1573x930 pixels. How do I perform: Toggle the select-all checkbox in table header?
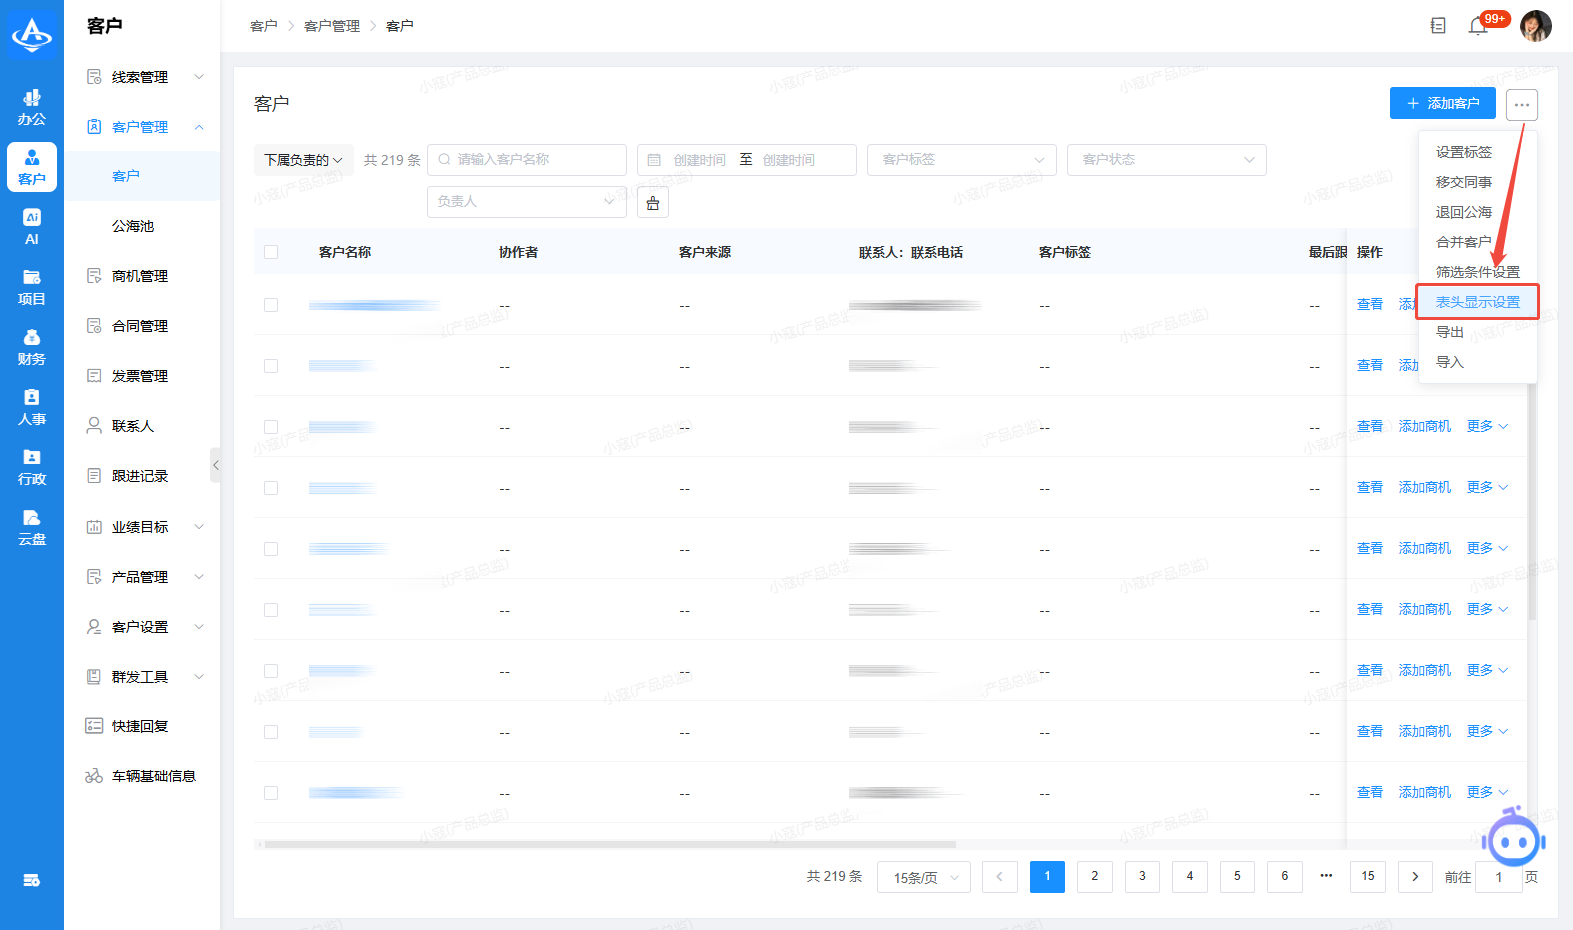[x=271, y=252]
